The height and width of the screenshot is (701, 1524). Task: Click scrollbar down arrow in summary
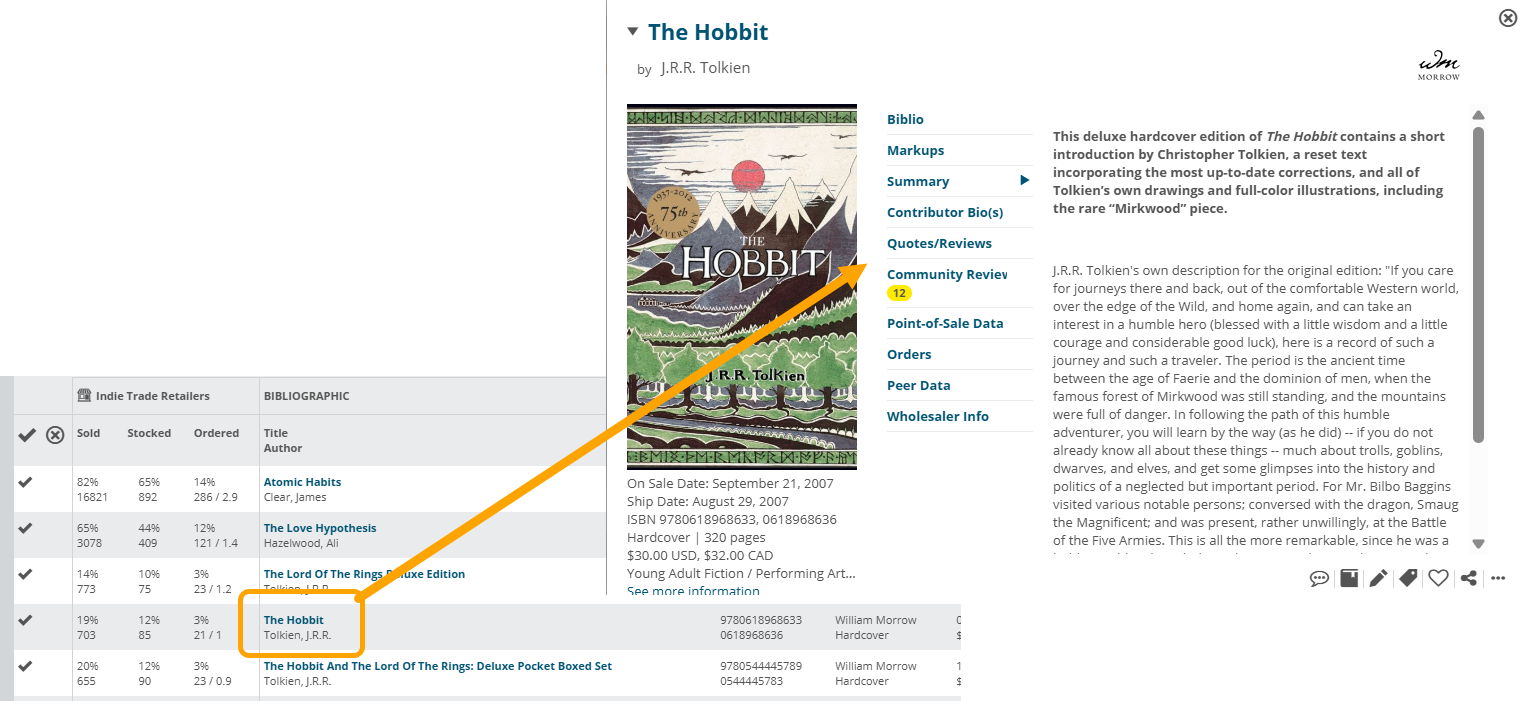1479,544
